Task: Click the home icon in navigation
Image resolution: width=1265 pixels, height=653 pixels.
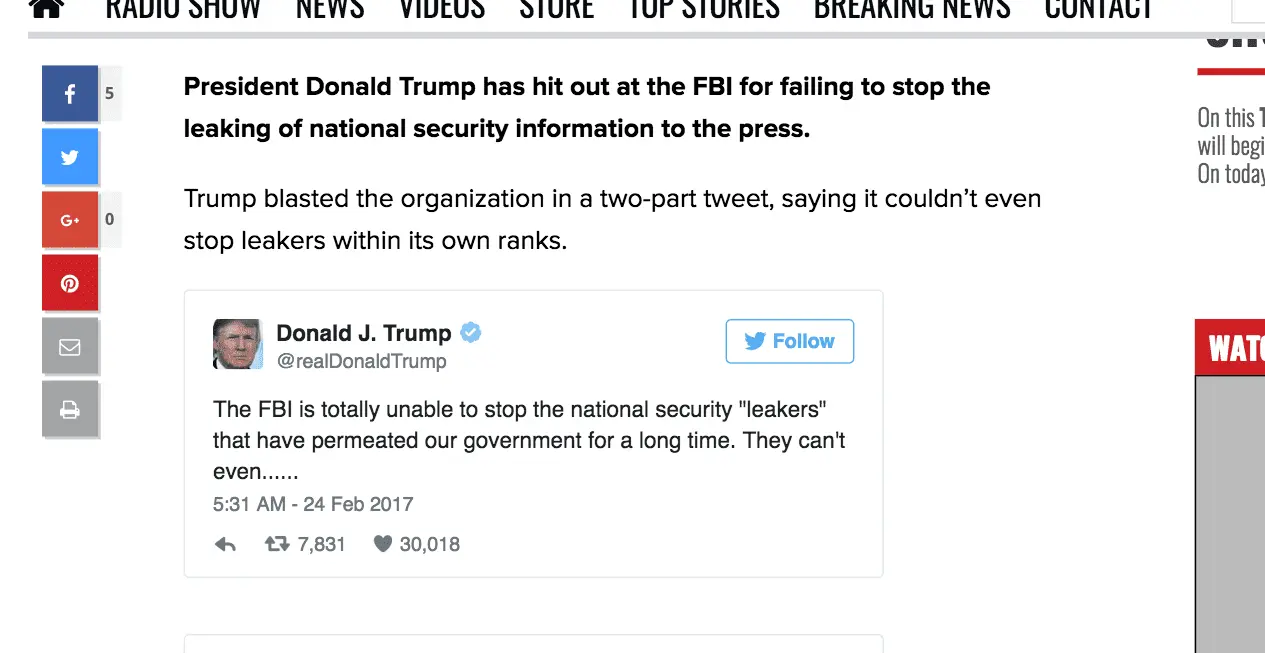Action: (x=46, y=8)
